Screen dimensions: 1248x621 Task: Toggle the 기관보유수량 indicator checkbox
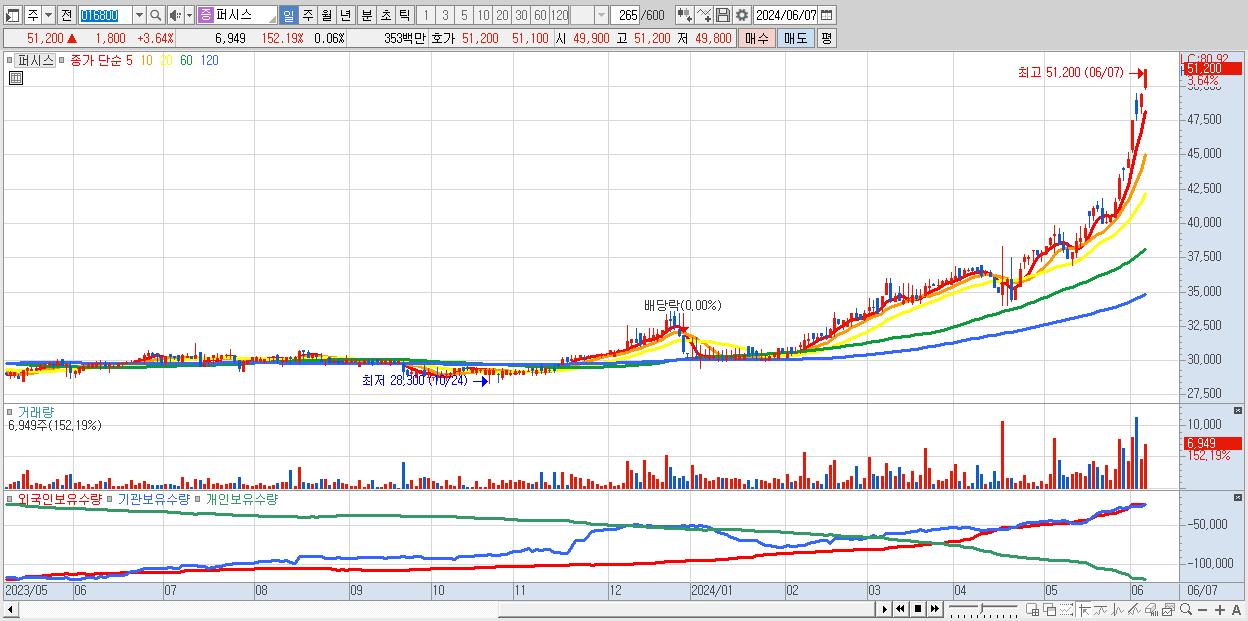click(111, 499)
